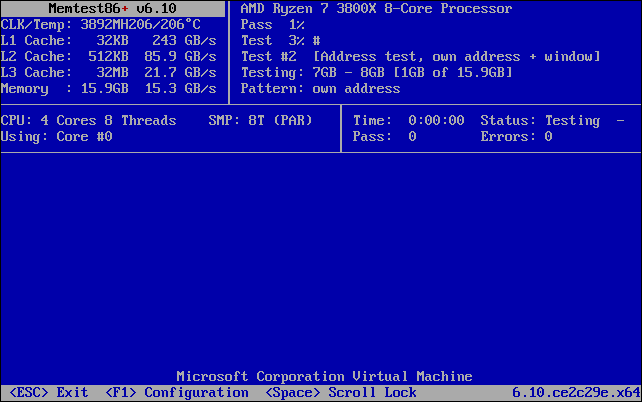Screen dimensions: 642x402
Task: Select the Microsoft Corporation Virtual Machine label
Action: (325, 376)
